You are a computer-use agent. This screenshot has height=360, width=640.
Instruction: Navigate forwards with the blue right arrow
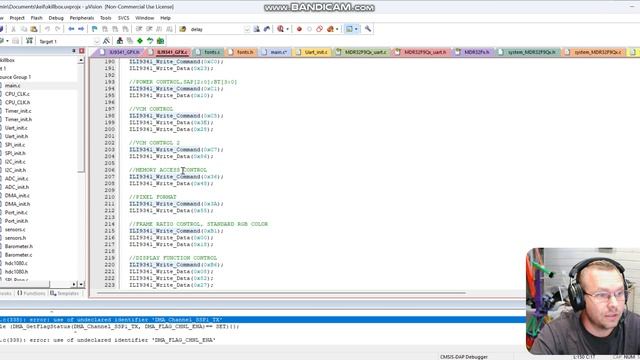click(81, 29)
